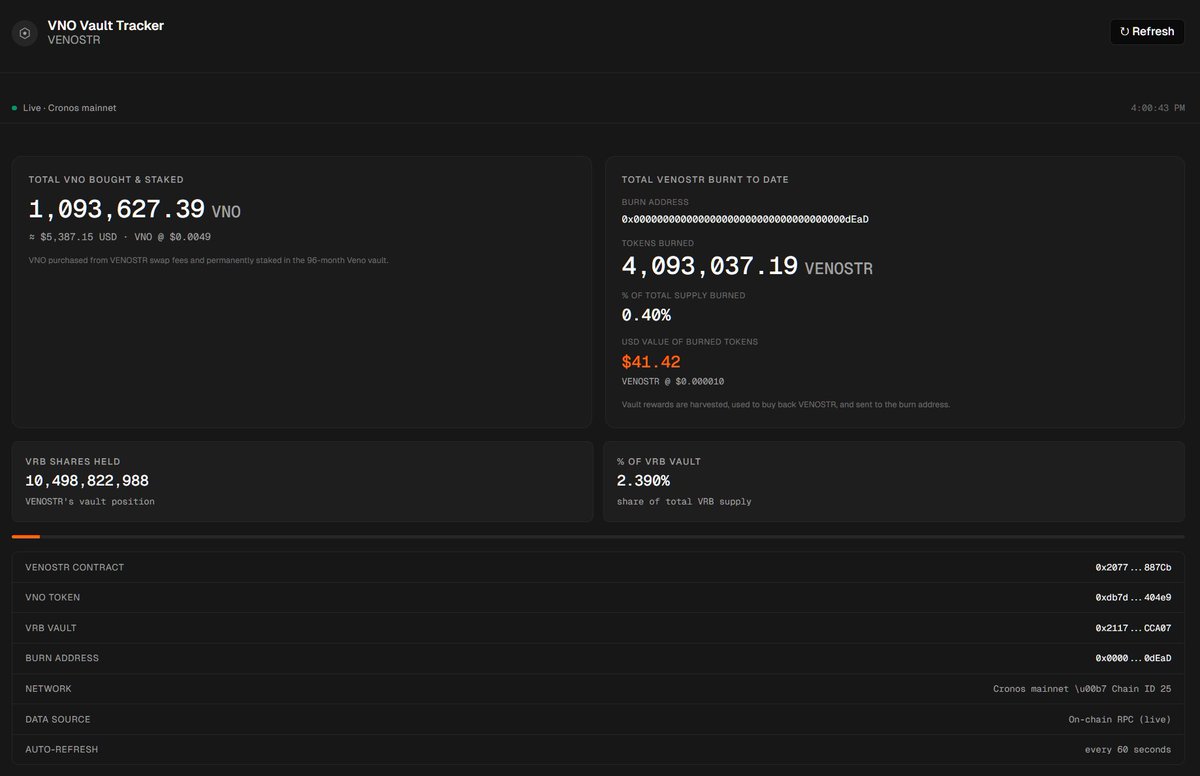Click the 4,093,037.19 VENOSTR burned amount
Image resolution: width=1200 pixels, height=776 pixels.
pyautogui.click(x=747, y=266)
